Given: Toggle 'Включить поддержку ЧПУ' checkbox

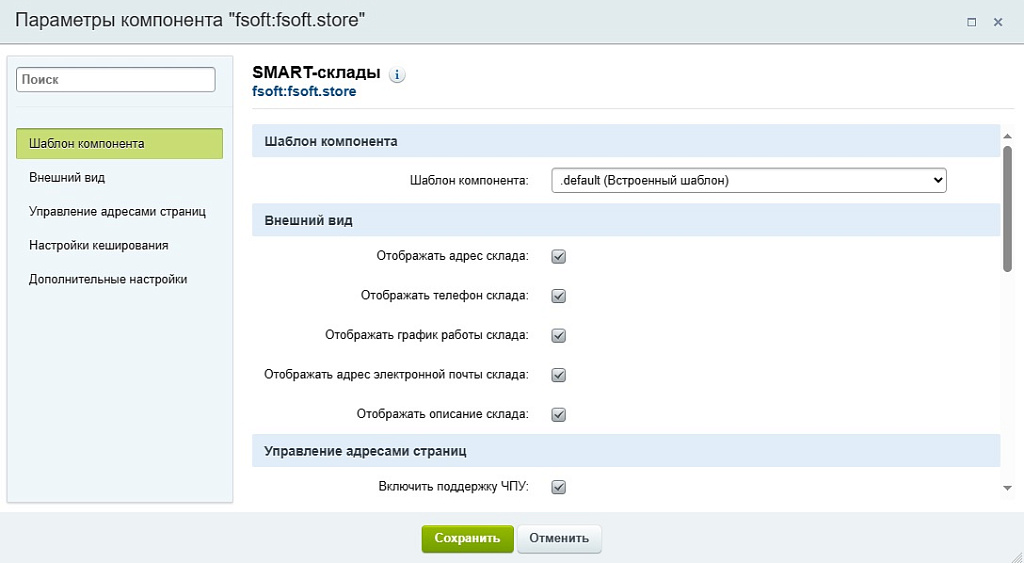Looking at the screenshot, I should (559, 487).
